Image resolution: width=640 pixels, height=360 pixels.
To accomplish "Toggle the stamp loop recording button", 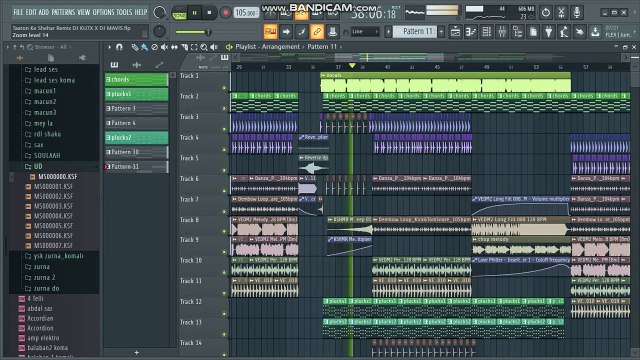I will tap(332, 31).
